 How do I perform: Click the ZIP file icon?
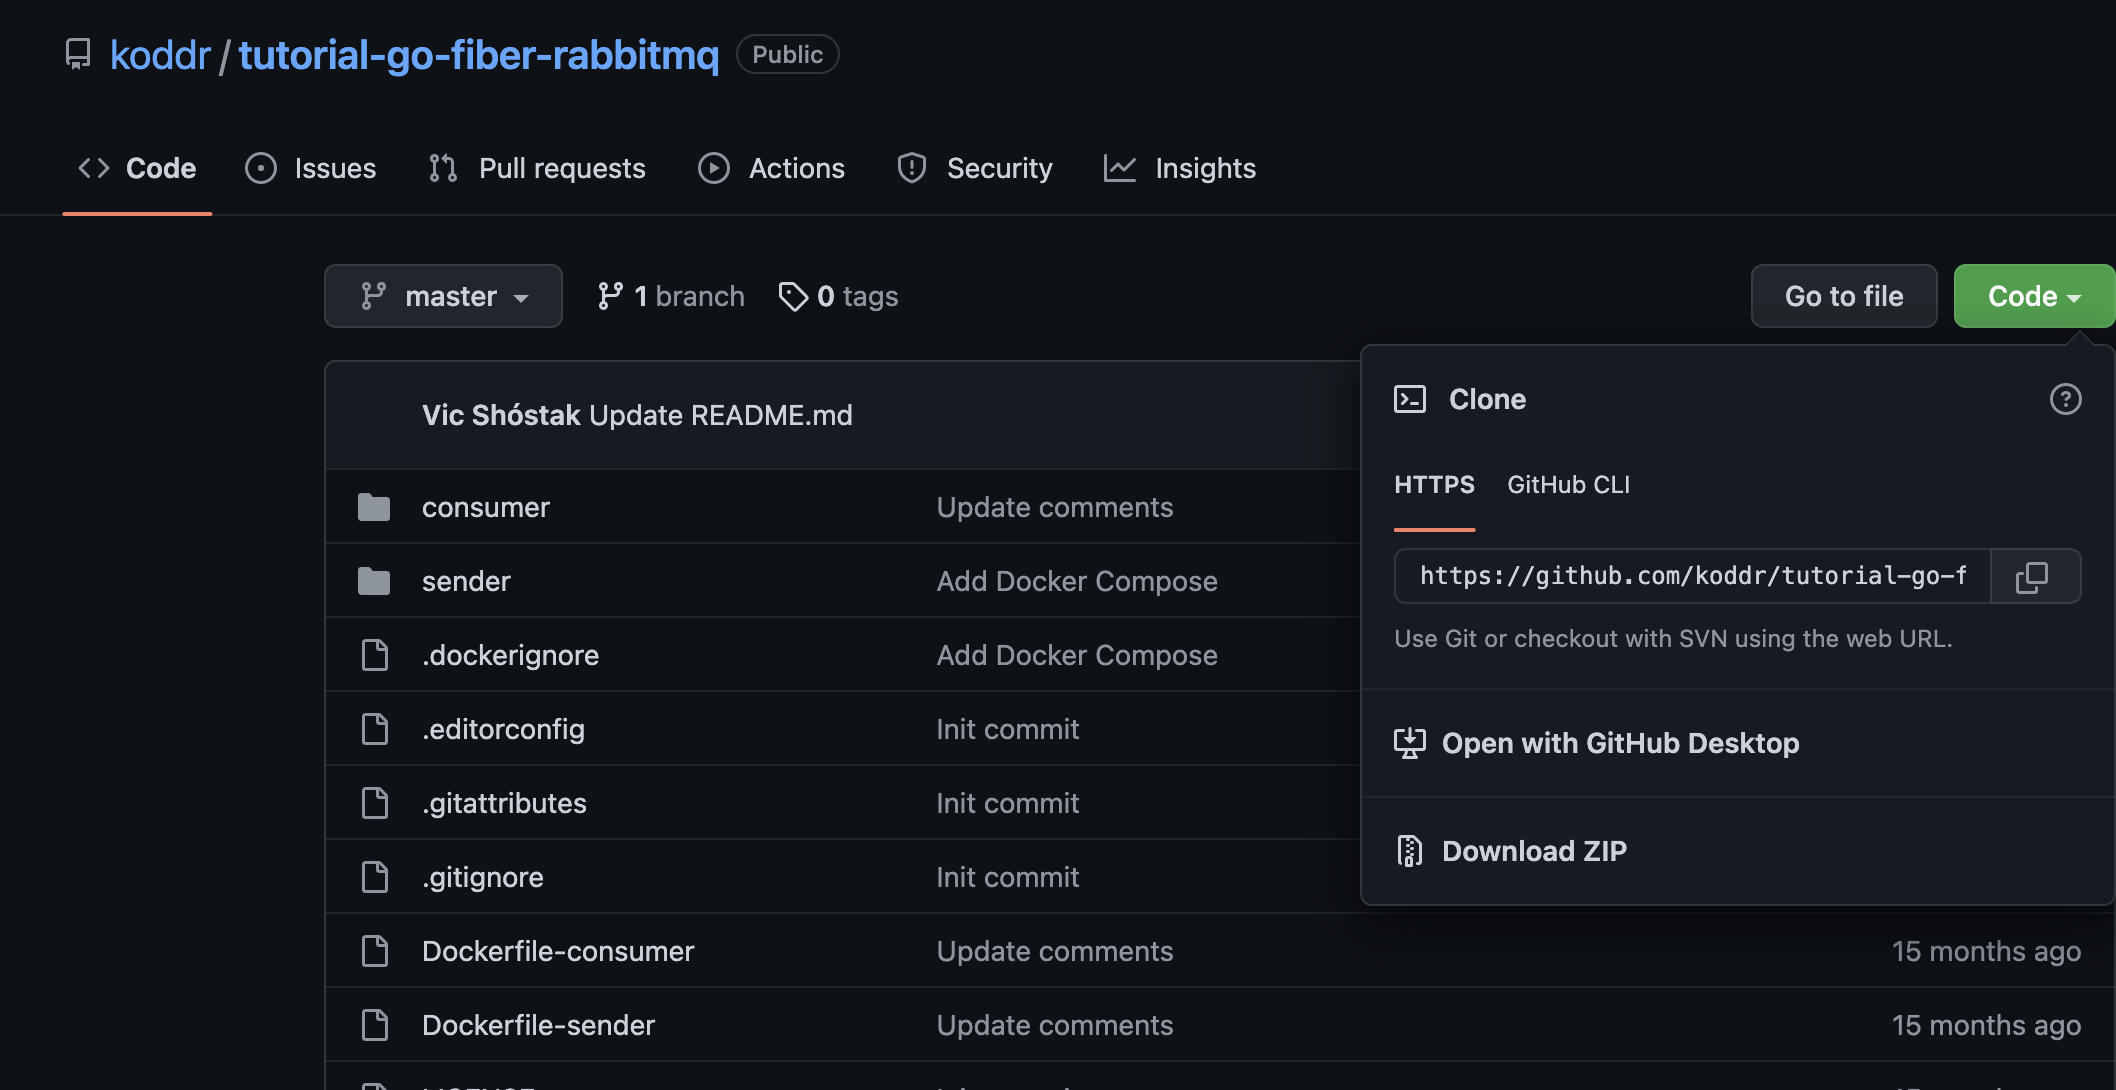point(1410,851)
